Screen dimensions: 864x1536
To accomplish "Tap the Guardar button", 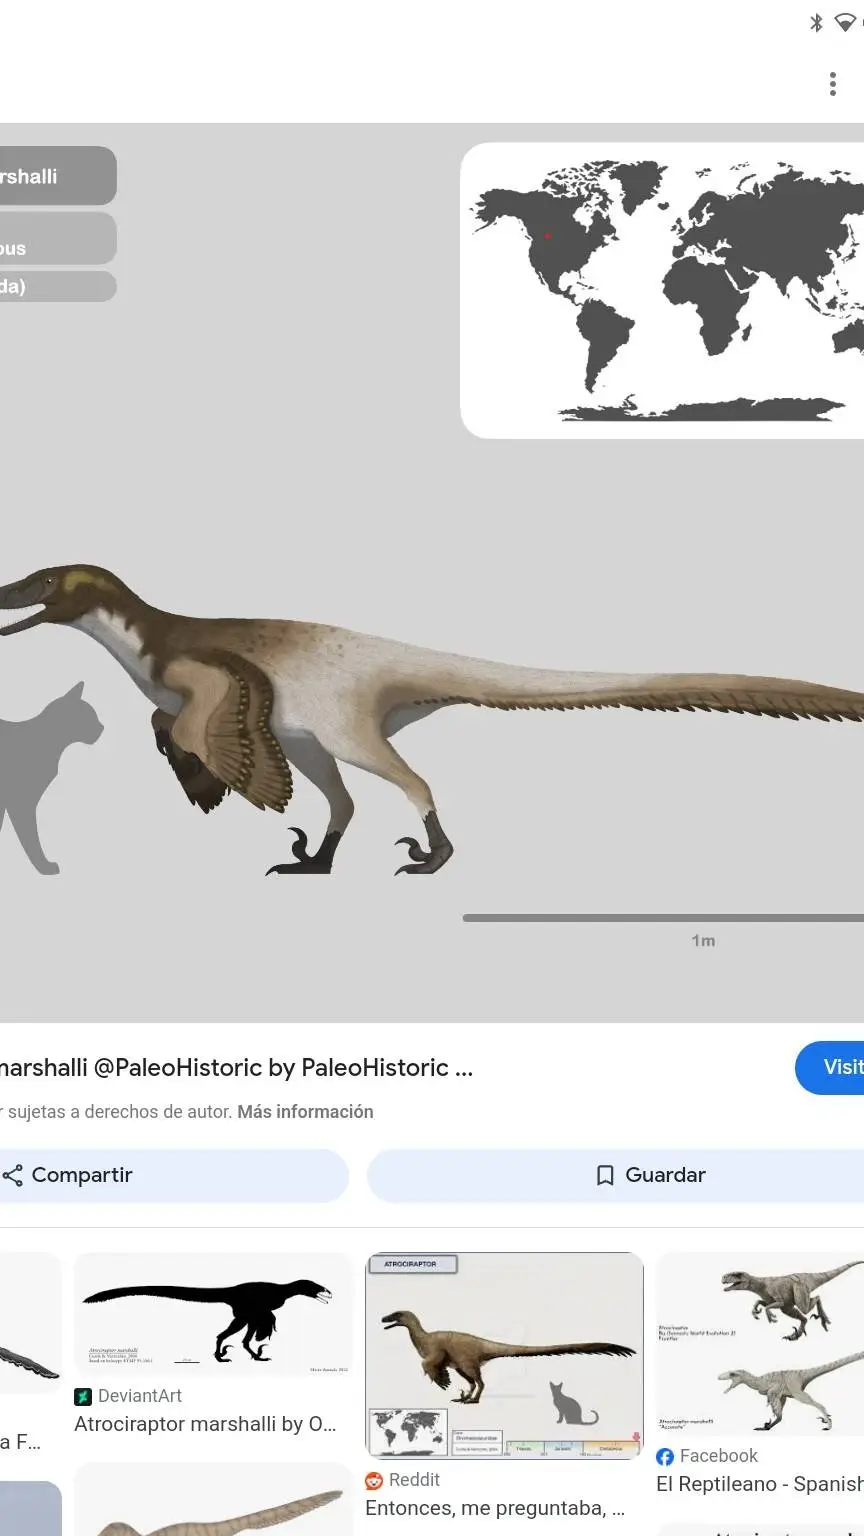I will point(615,1175).
